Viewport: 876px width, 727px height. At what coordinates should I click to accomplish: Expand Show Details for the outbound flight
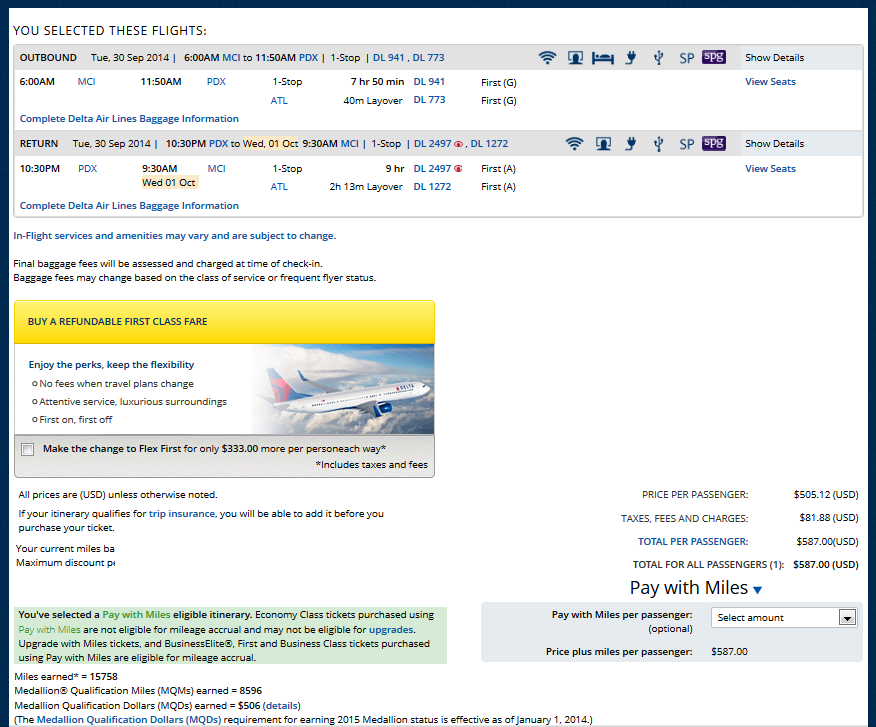pos(774,58)
